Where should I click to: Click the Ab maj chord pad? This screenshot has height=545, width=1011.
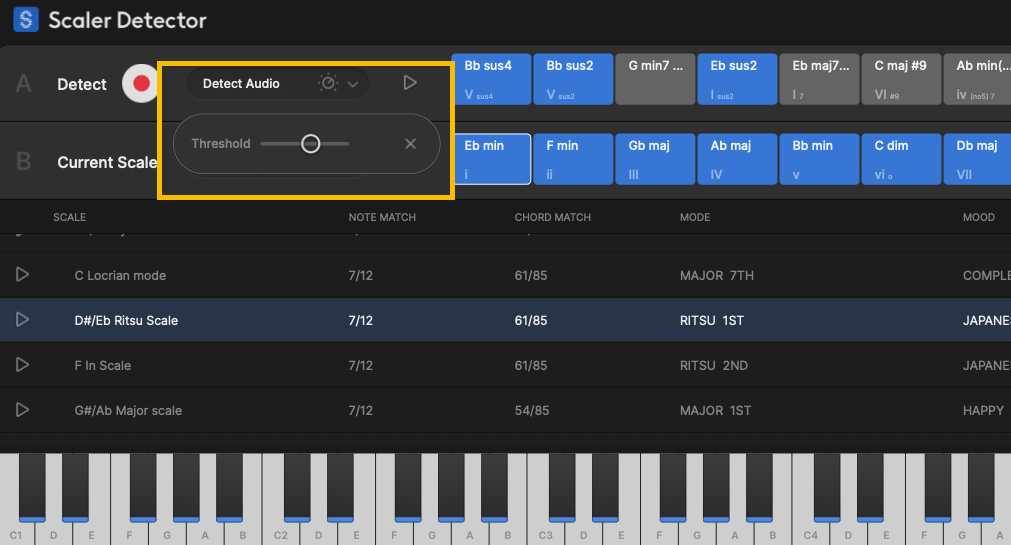[x=737, y=160]
